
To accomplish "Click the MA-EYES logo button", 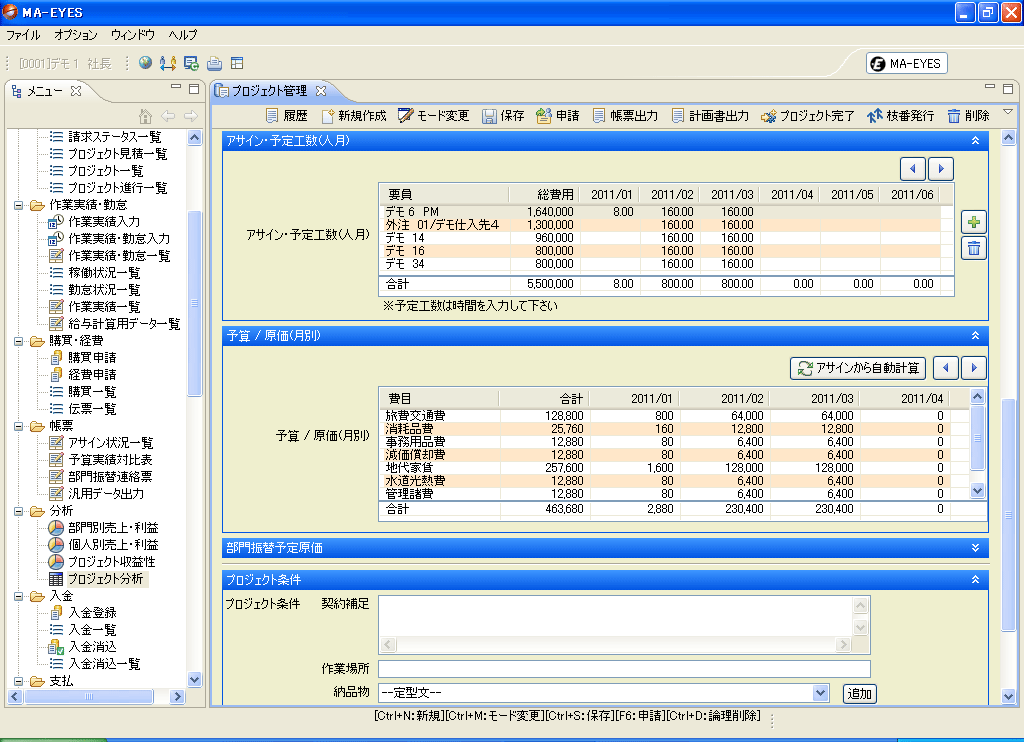I will [x=907, y=63].
